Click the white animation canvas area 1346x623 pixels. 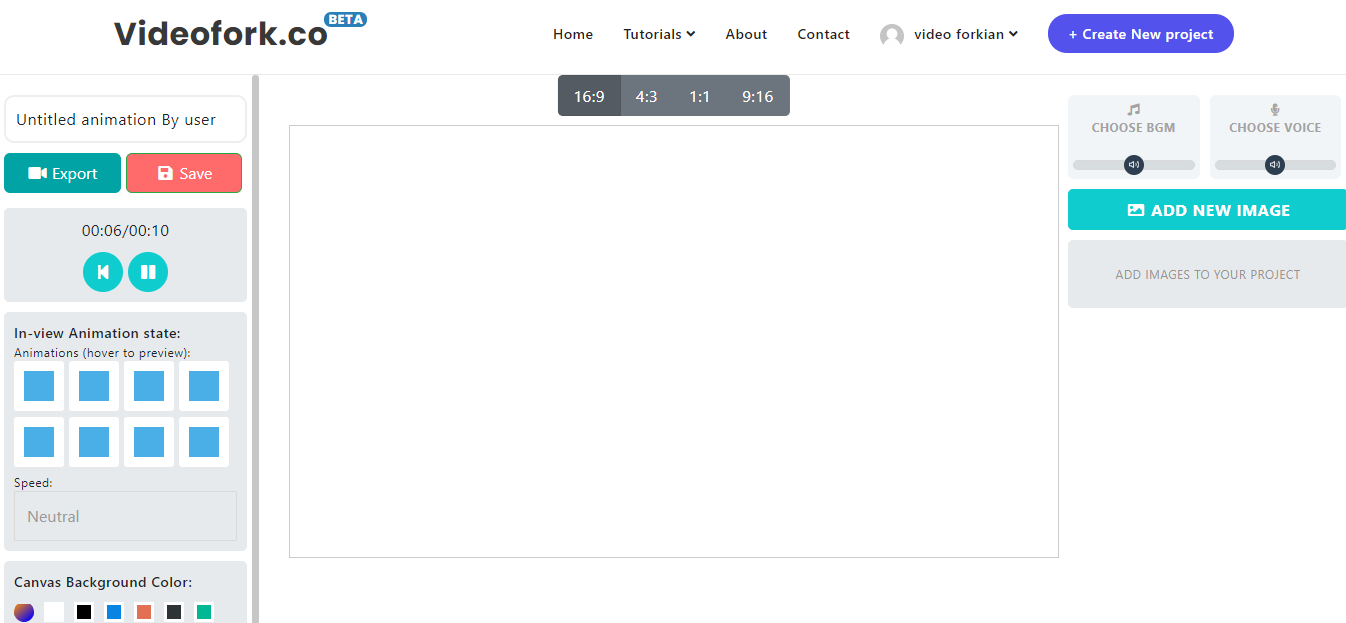(x=674, y=341)
